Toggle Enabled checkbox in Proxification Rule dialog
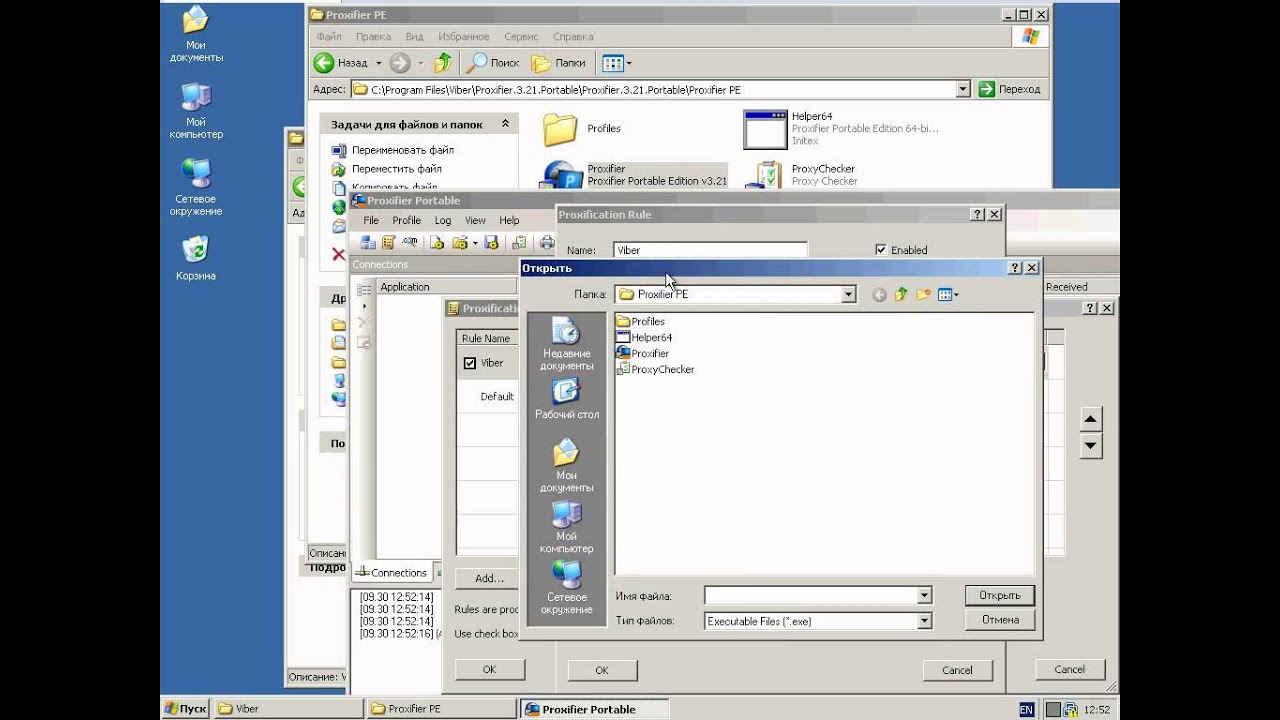 (x=880, y=250)
